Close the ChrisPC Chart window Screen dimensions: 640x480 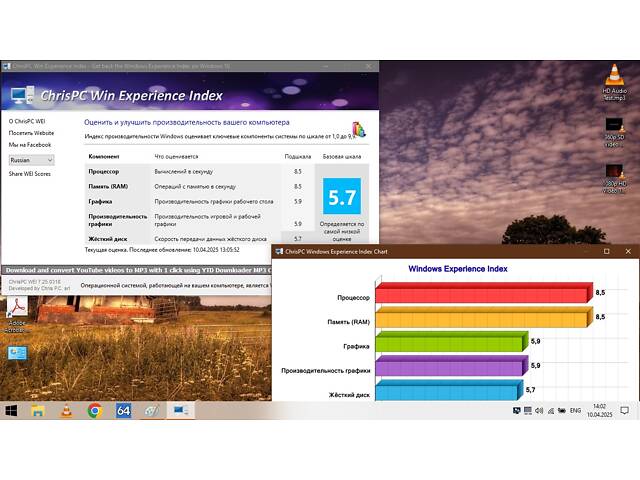[628, 251]
